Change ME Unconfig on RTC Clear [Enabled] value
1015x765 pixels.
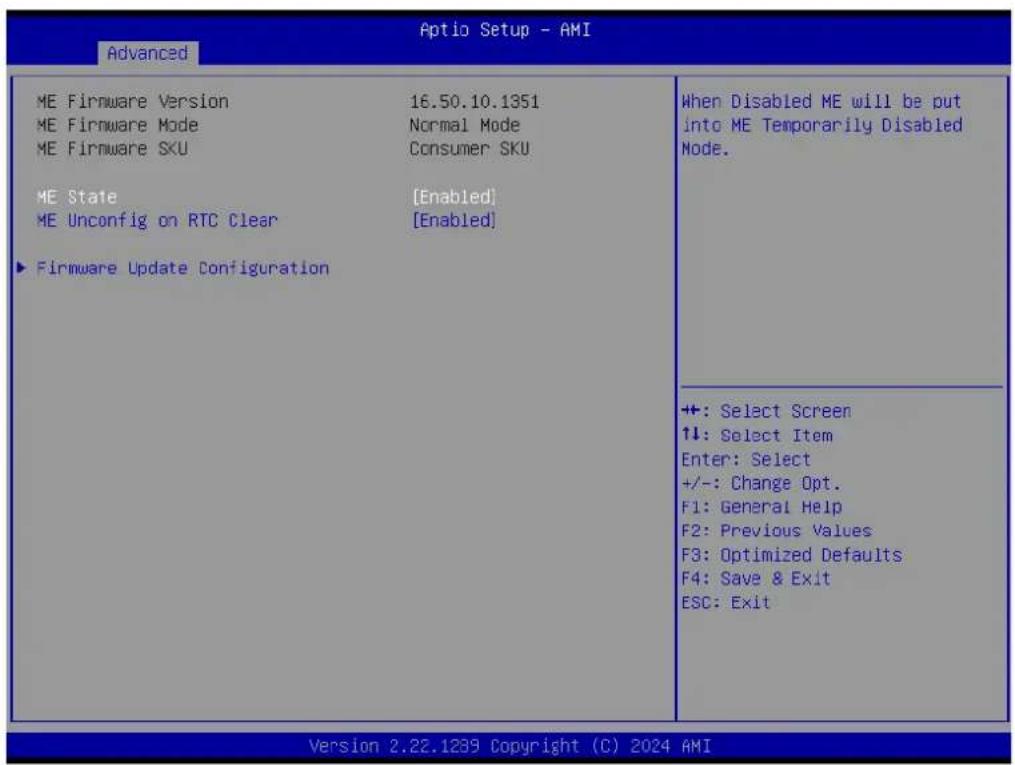pos(454,221)
